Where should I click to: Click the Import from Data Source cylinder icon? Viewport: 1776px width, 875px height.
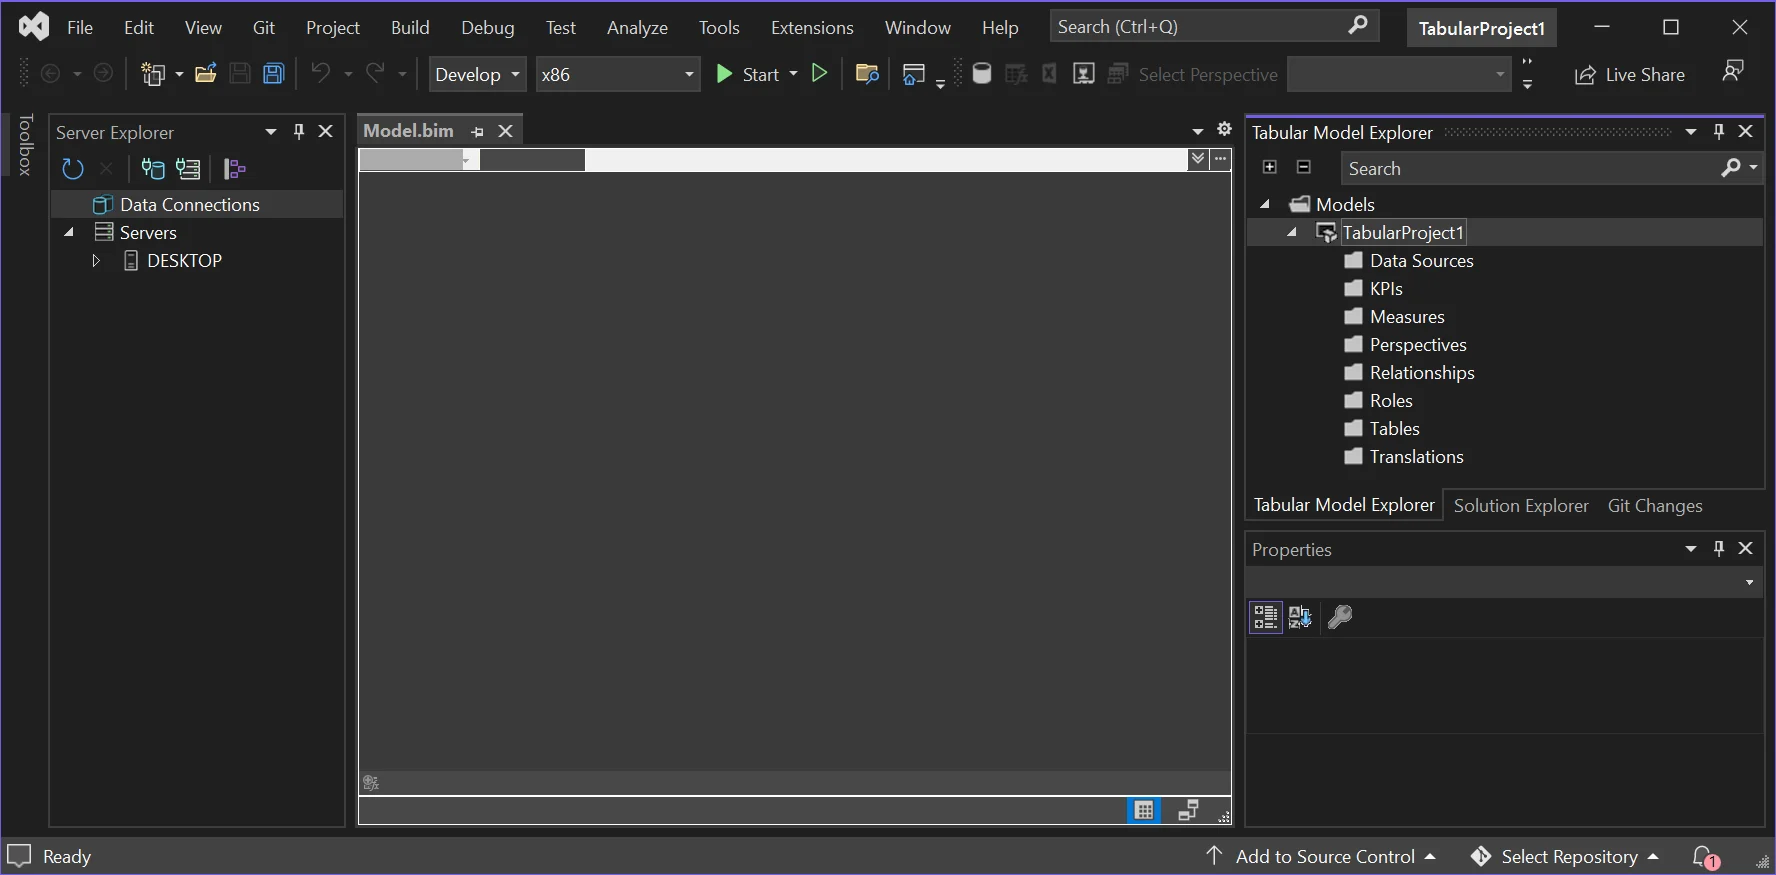[982, 74]
